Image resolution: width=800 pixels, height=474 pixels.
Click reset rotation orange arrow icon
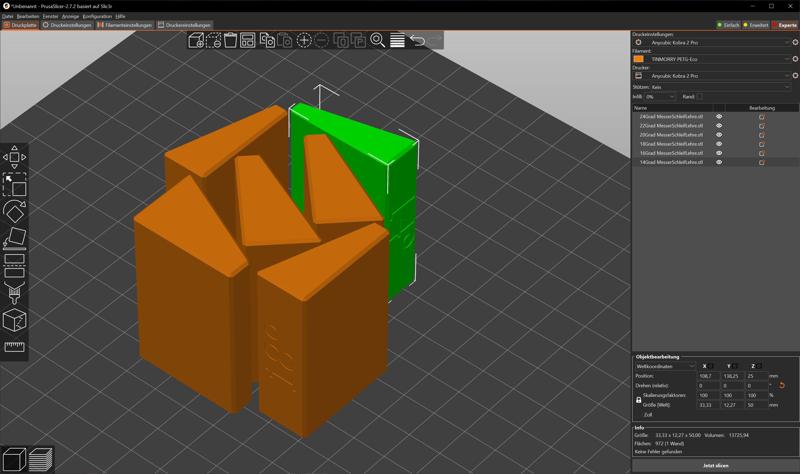click(782, 385)
